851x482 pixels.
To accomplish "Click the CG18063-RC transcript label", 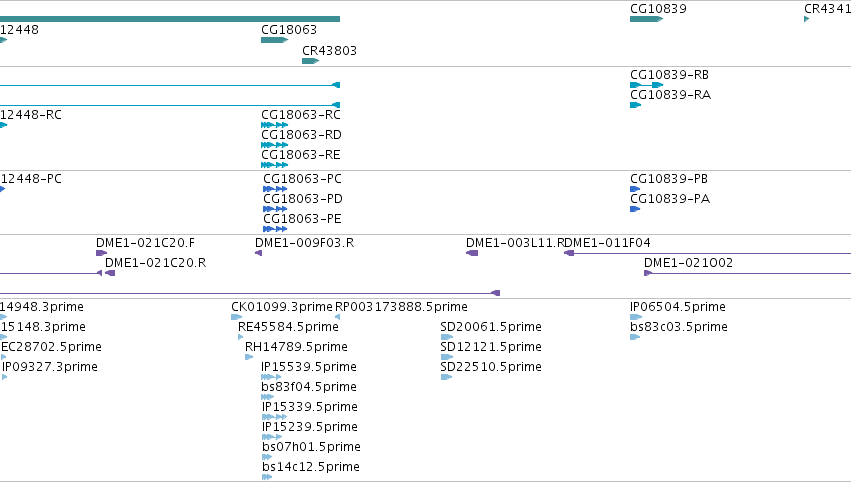I will [x=301, y=115].
